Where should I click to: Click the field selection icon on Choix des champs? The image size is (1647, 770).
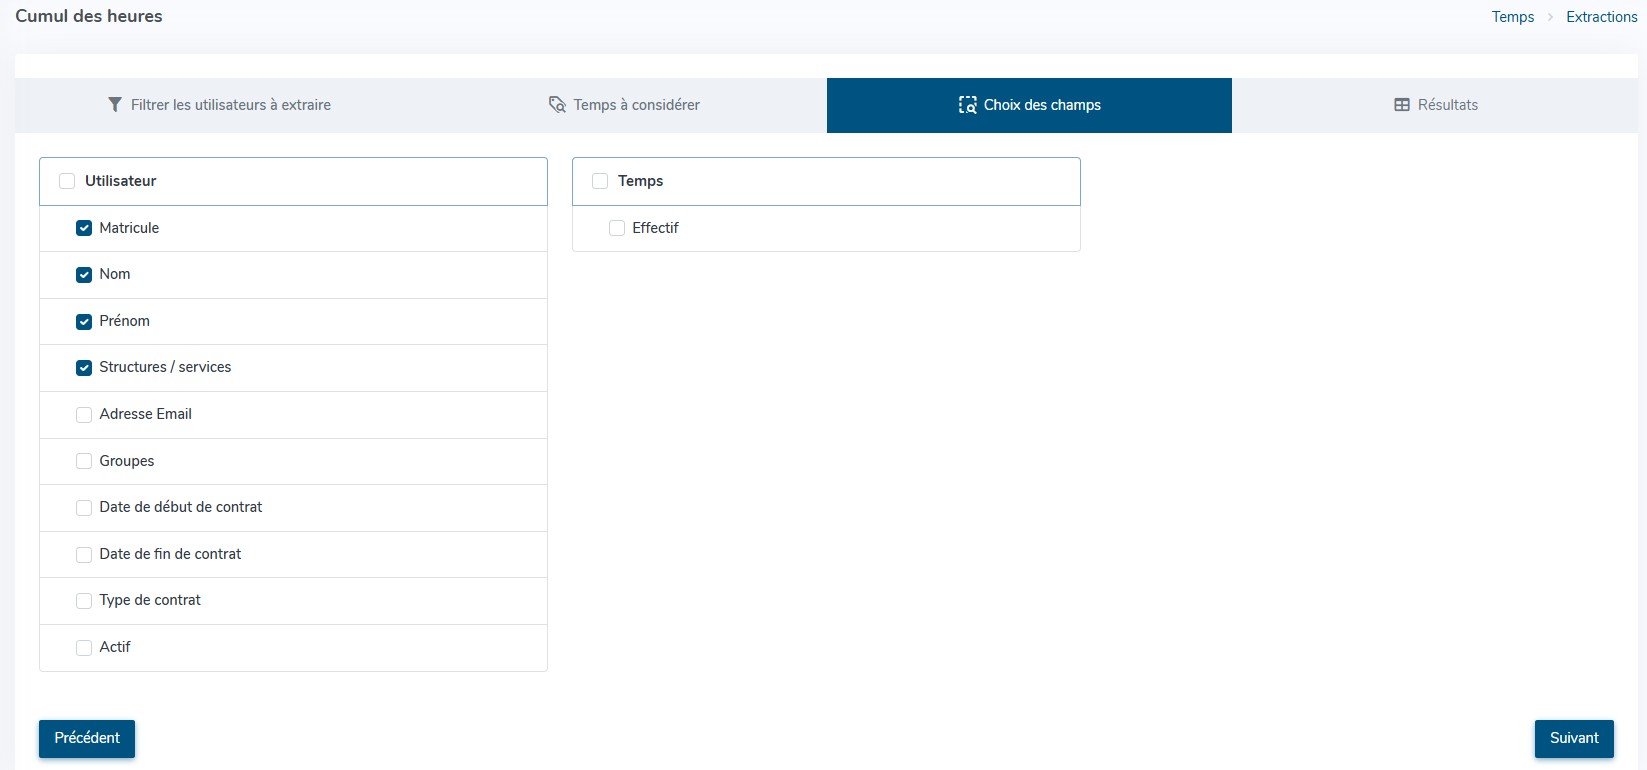[967, 105]
